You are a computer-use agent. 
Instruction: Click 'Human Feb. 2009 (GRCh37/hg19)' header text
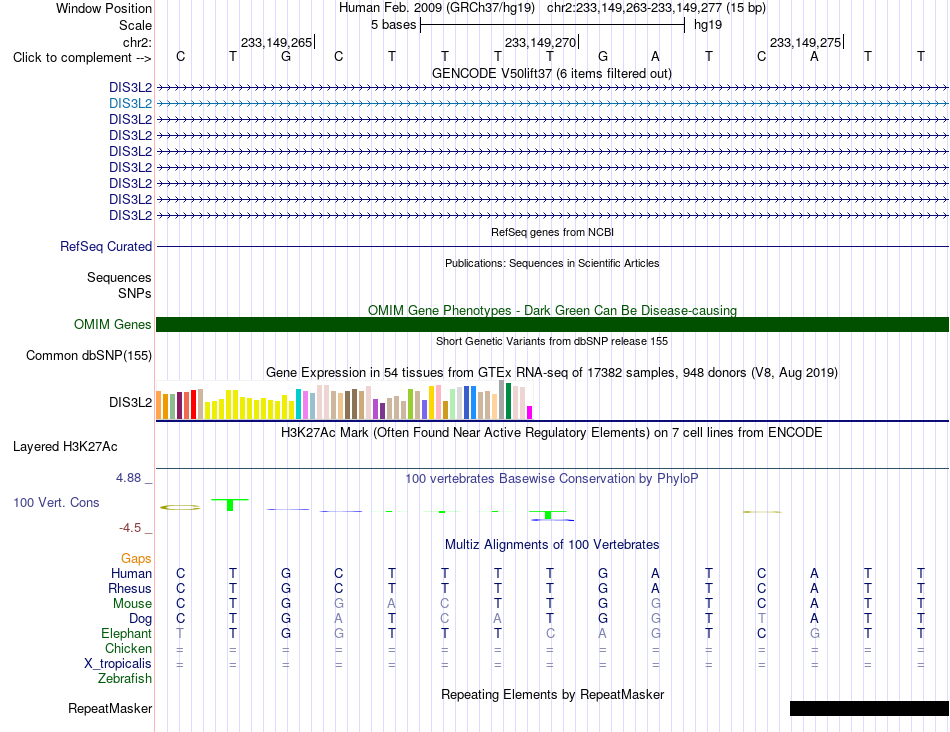(437, 8)
